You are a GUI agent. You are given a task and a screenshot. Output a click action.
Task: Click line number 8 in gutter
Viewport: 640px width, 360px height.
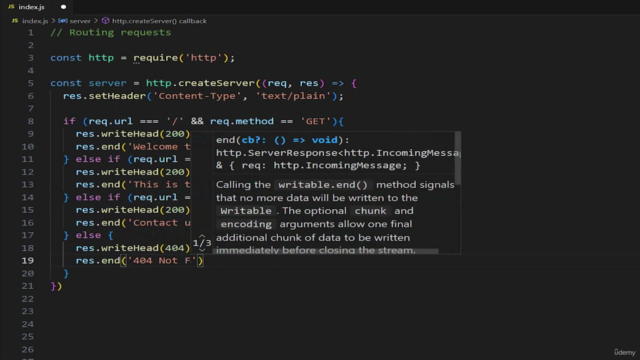31,121
